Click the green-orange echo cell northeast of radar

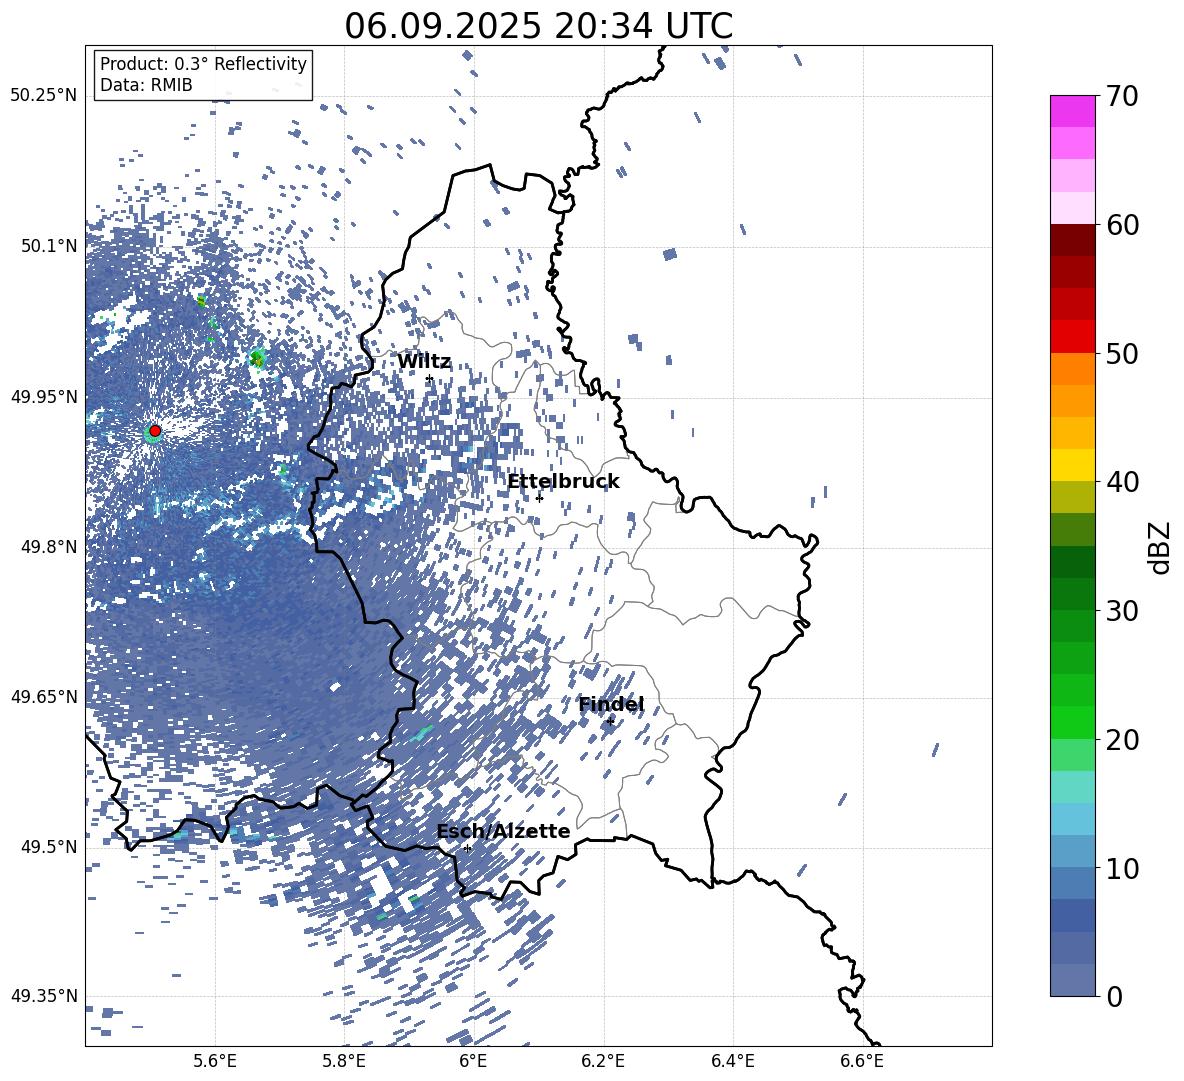point(257,359)
